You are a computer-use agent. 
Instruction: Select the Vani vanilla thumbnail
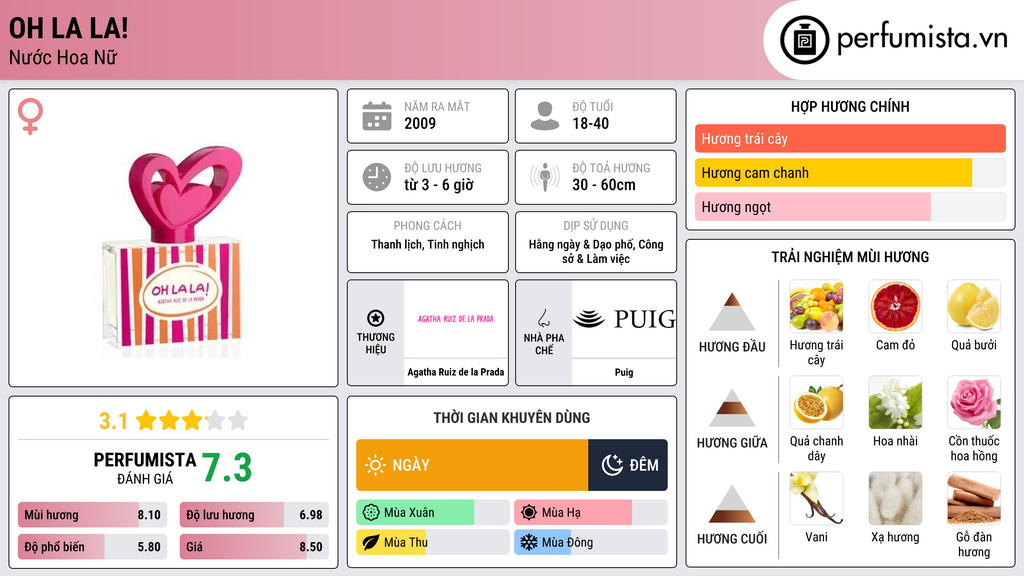click(816, 498)
